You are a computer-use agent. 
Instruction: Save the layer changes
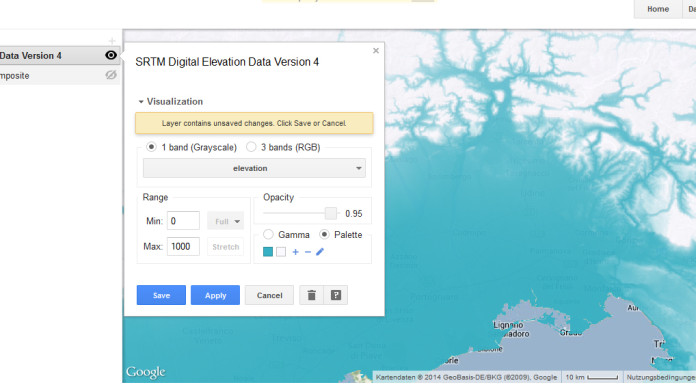161,295
